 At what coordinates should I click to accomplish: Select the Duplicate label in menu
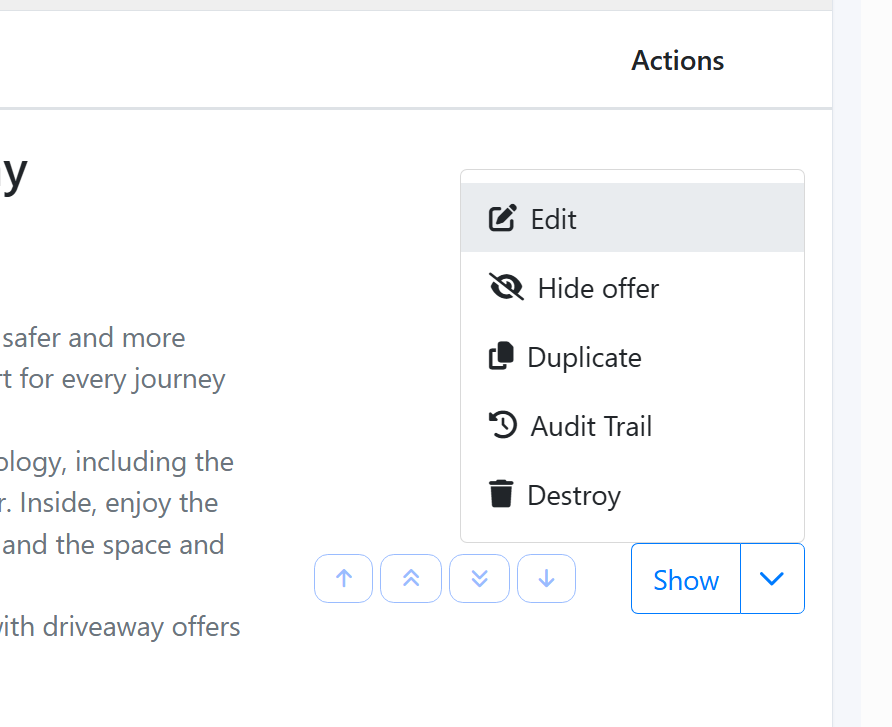point(584,358)
